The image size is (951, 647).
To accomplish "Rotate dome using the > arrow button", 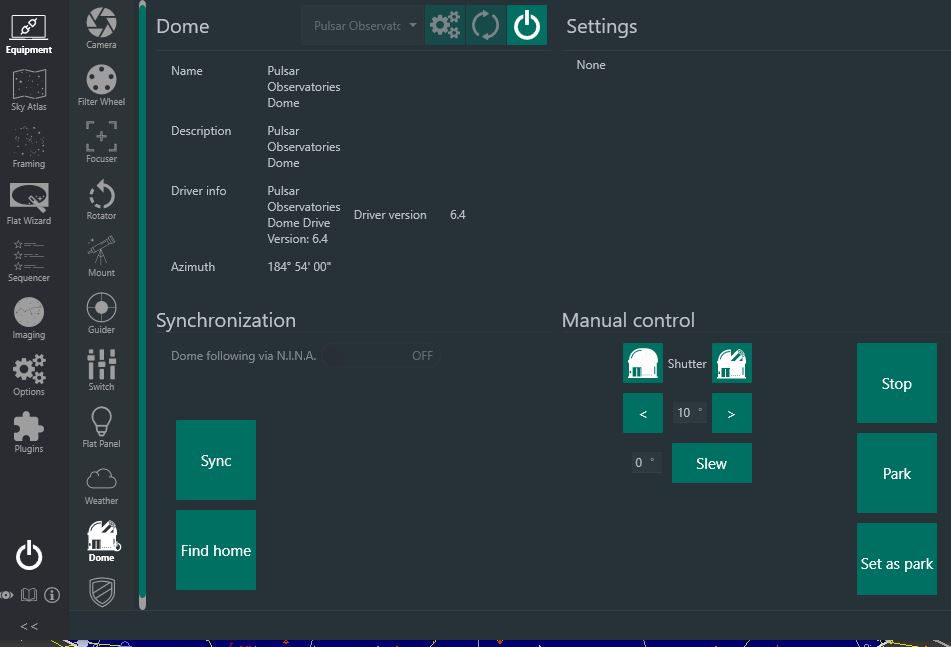I will pos(731,413).
